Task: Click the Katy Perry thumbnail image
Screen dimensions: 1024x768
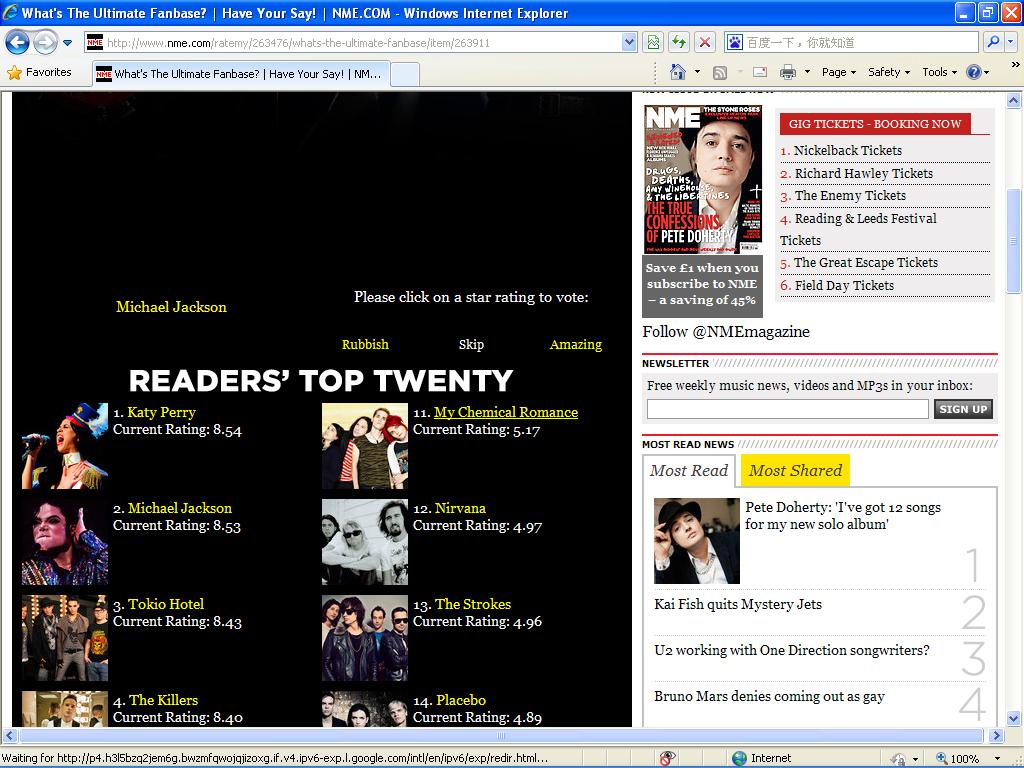Action: pyautogui.click(x=65, y=445)
